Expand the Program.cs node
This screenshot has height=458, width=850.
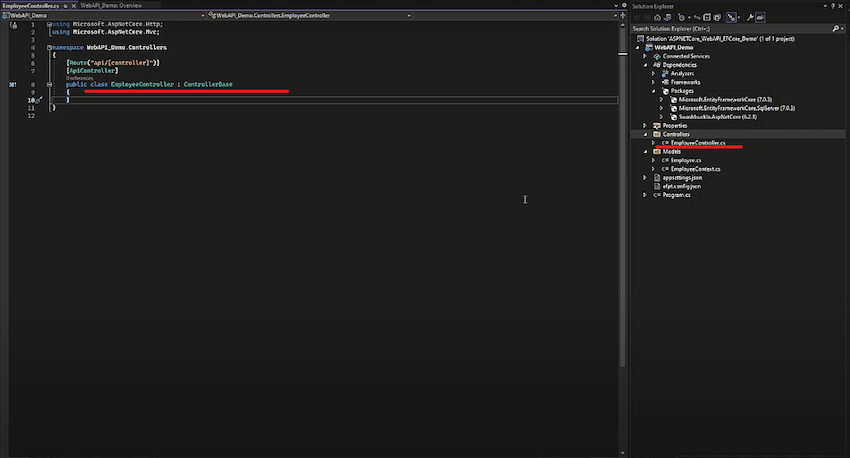coord(645,195)
